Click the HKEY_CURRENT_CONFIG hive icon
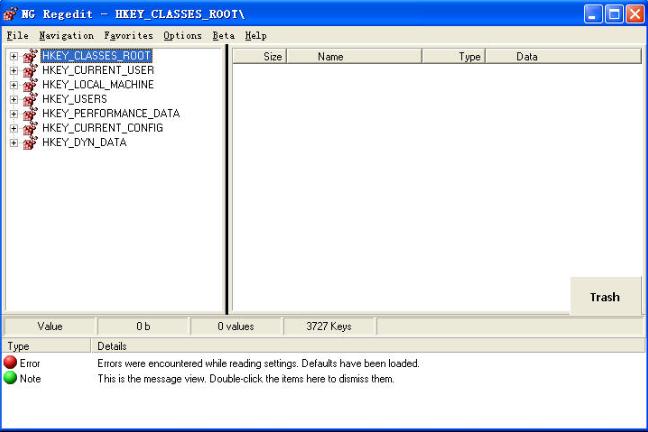Viewport: 648px width, 432px height. pyautogui.click(x=30, y=128)
